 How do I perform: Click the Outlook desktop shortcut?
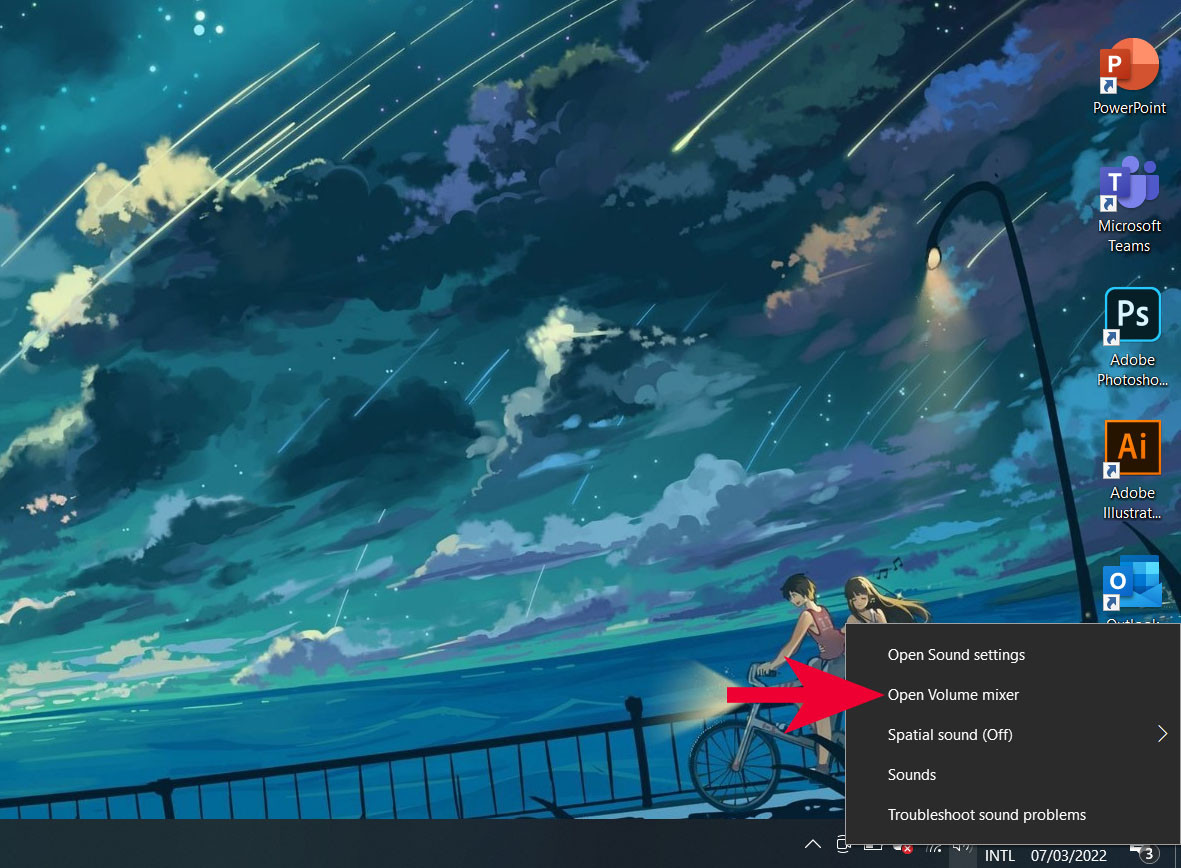tap(1132, 586)
